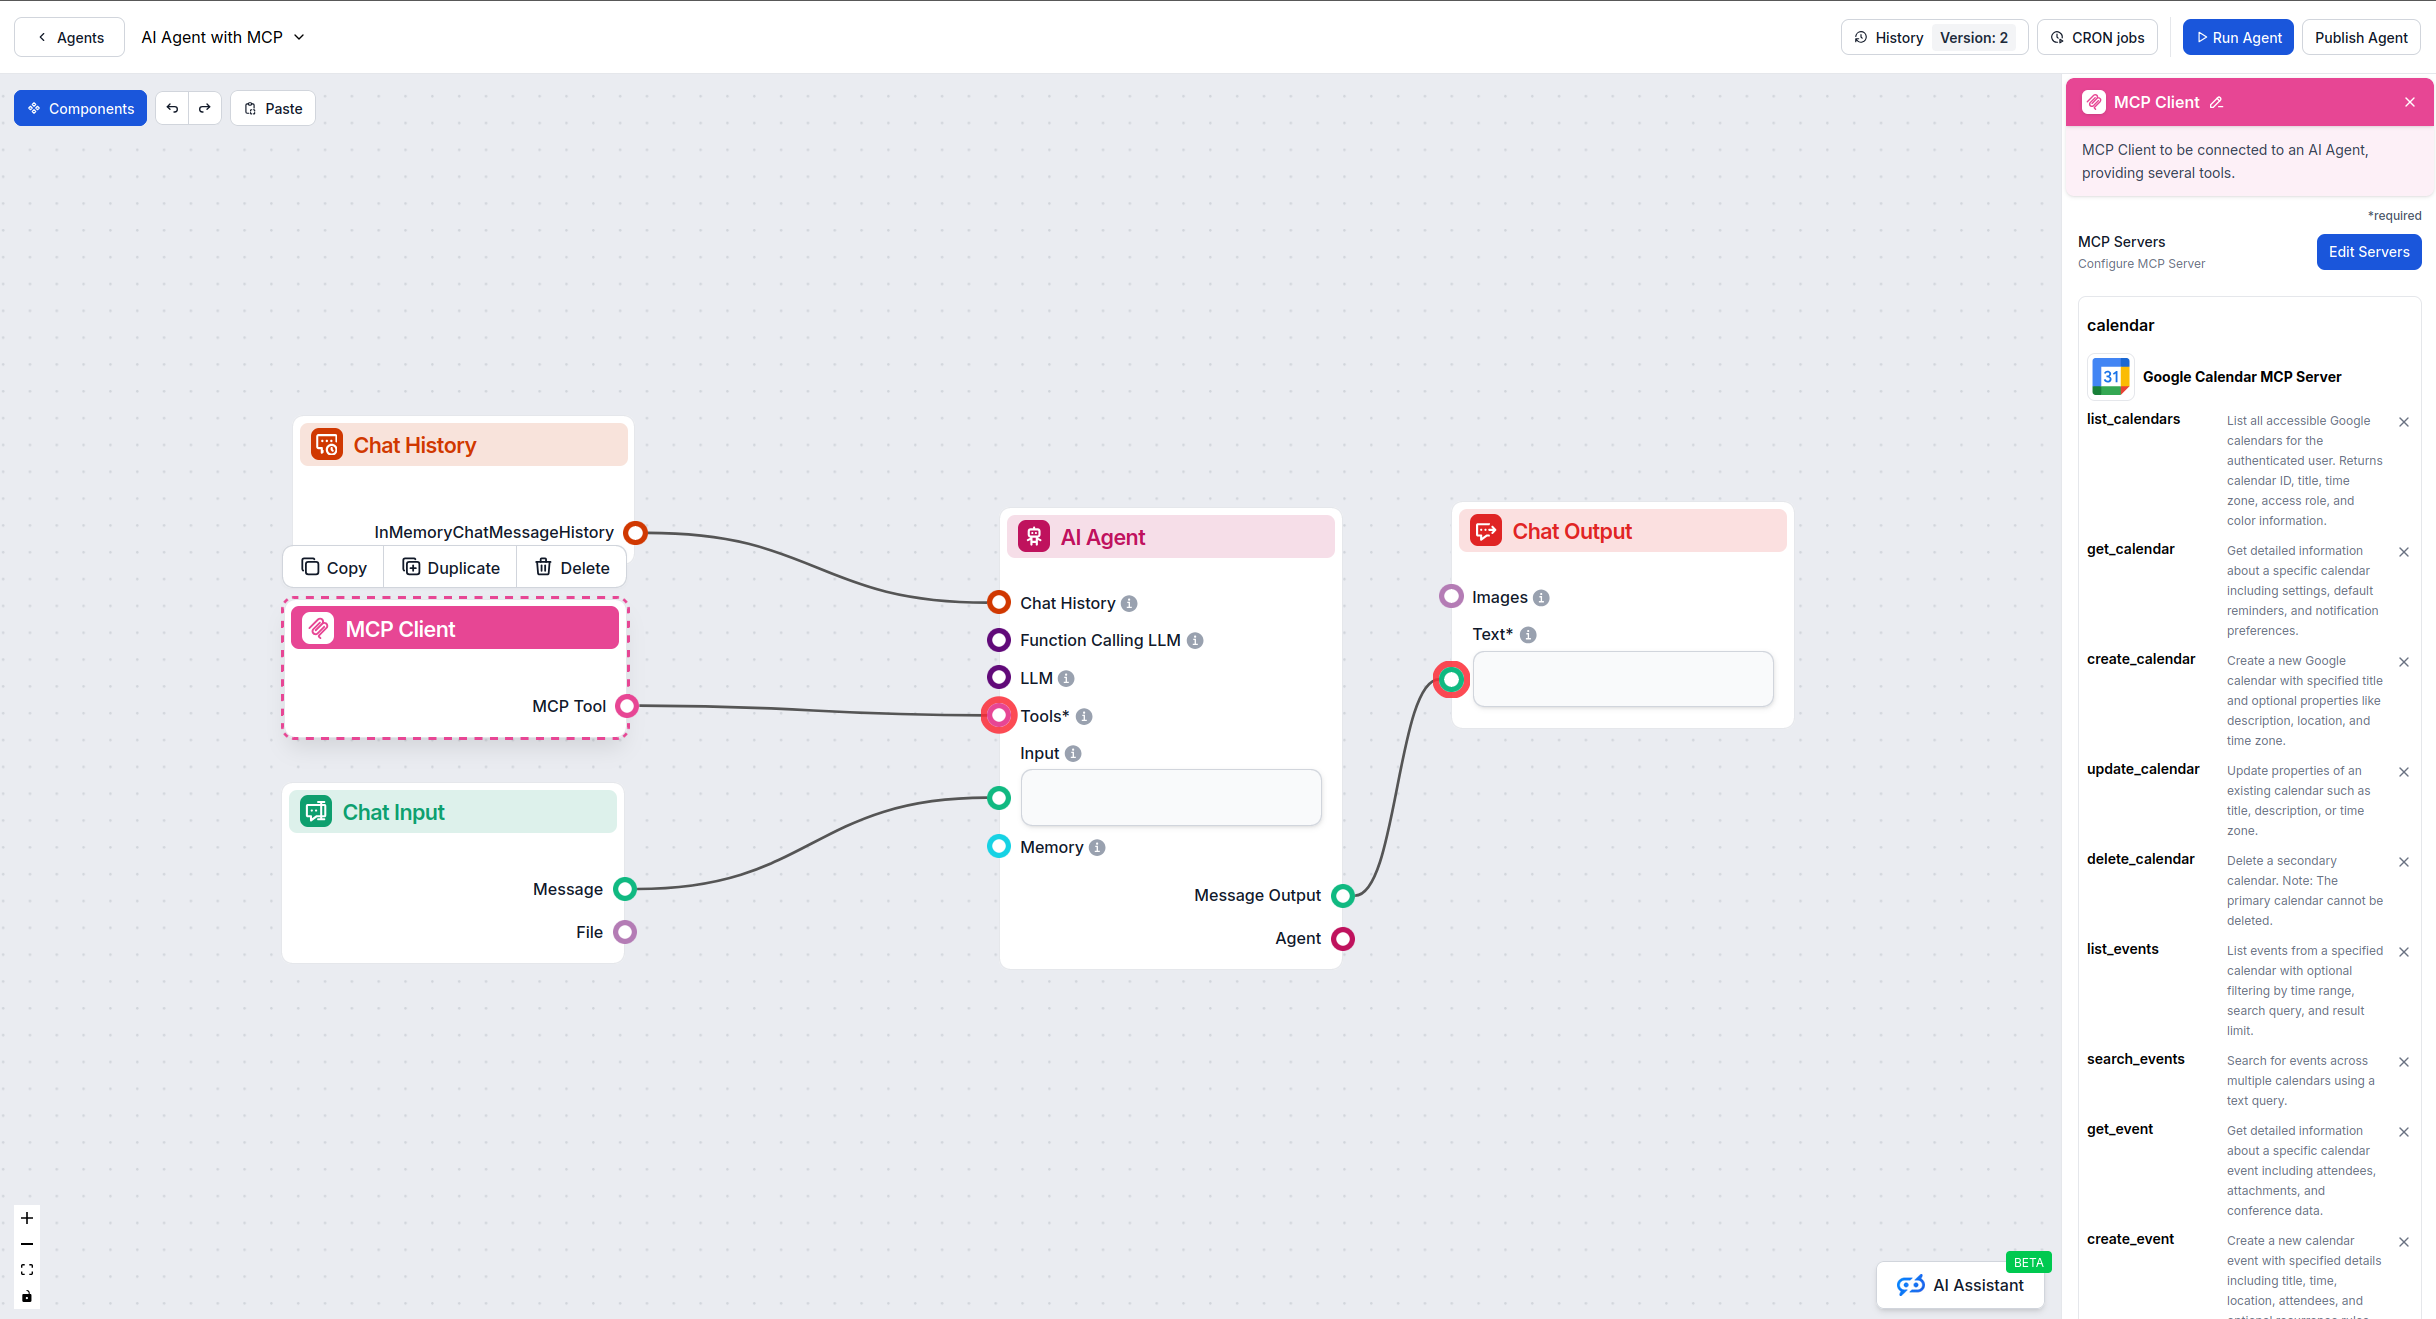Rename MCP Client using the pencil icon
The image size is (2436, 1319).
click(2216, 101)
